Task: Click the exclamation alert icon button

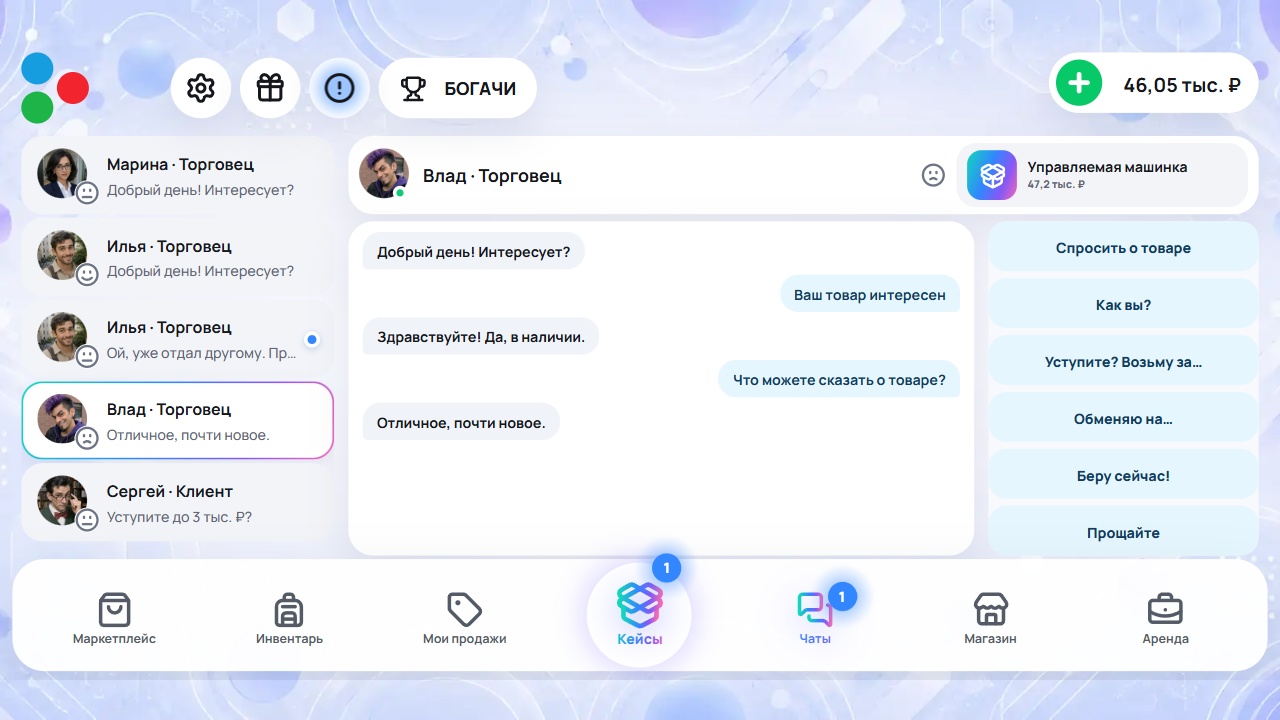Action: (339, 88)
